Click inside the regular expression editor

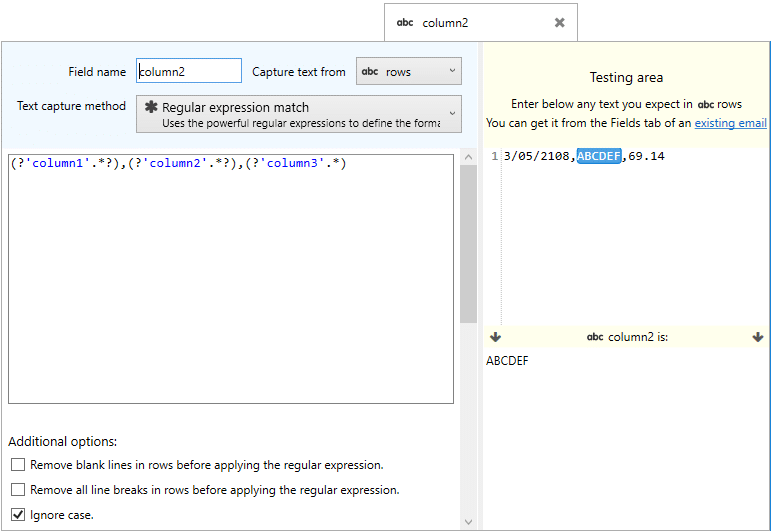point(231,279)
